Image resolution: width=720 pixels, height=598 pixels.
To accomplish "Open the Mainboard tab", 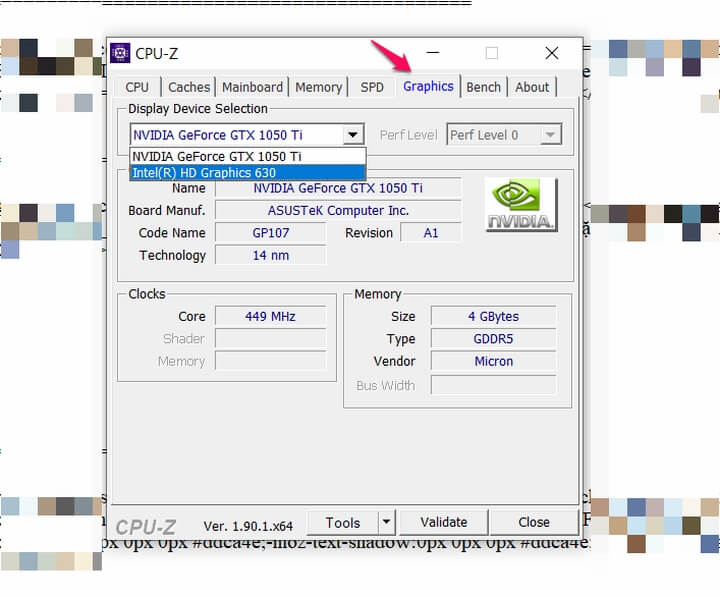I will [252, 87].
